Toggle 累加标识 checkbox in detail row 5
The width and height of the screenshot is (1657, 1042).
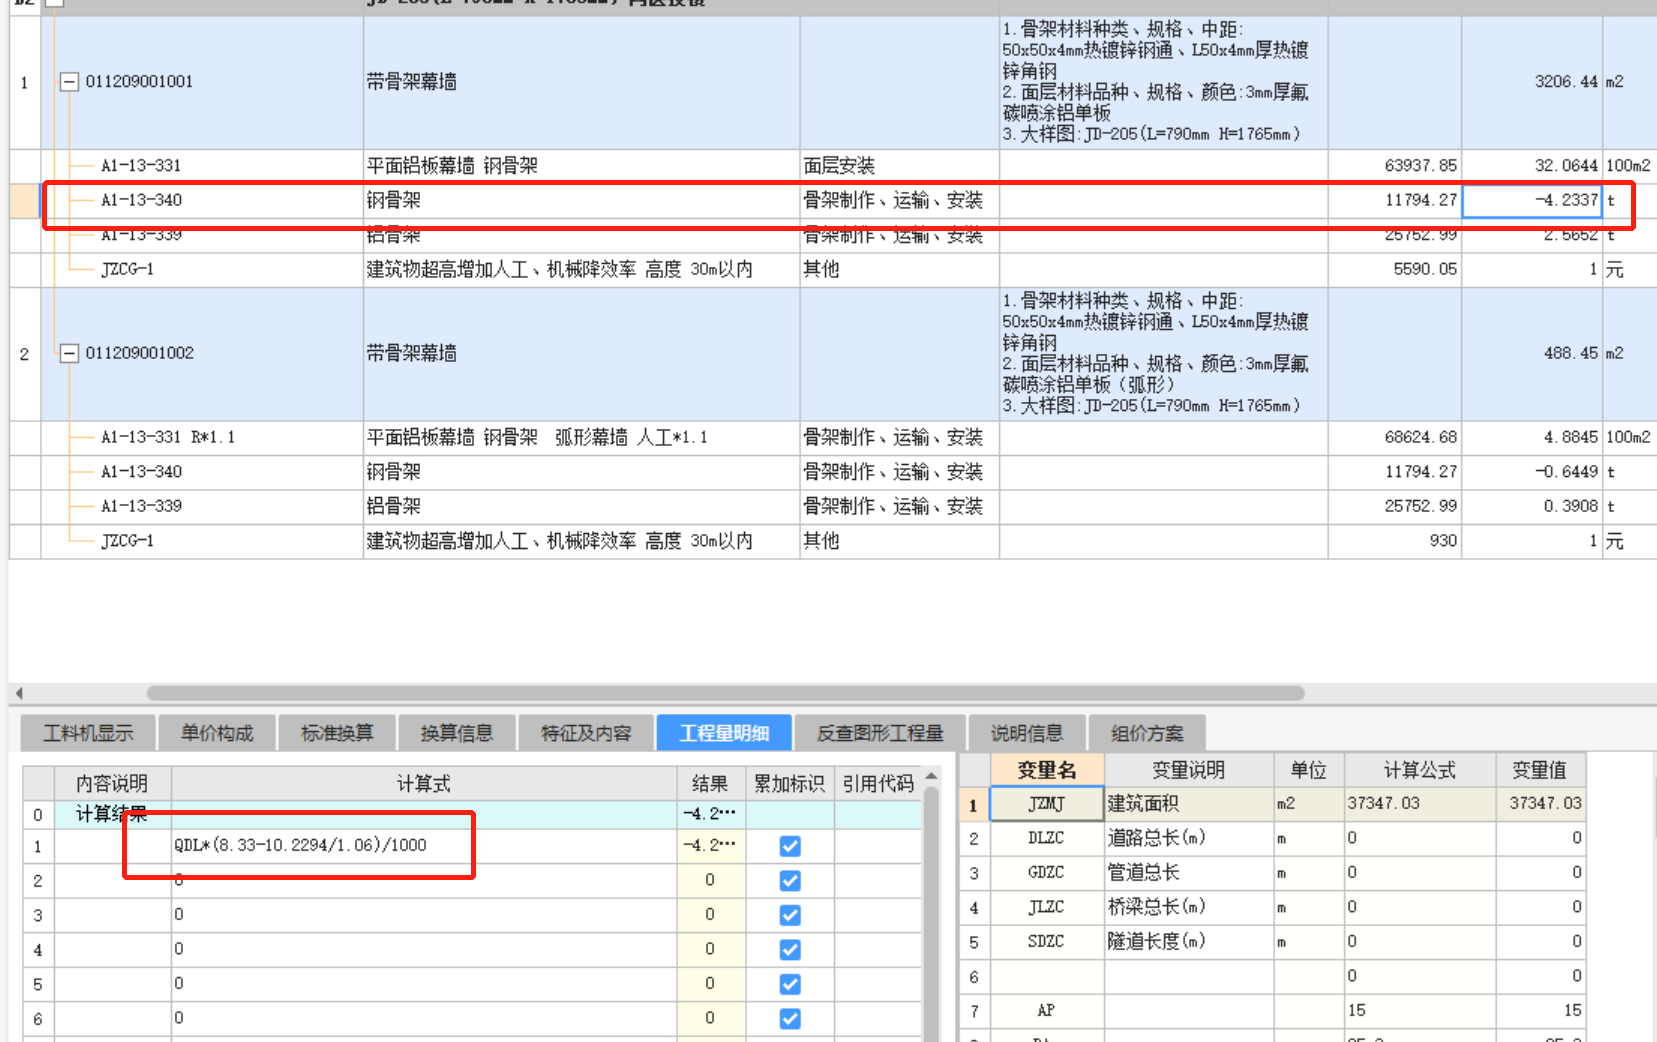[790, 984]
